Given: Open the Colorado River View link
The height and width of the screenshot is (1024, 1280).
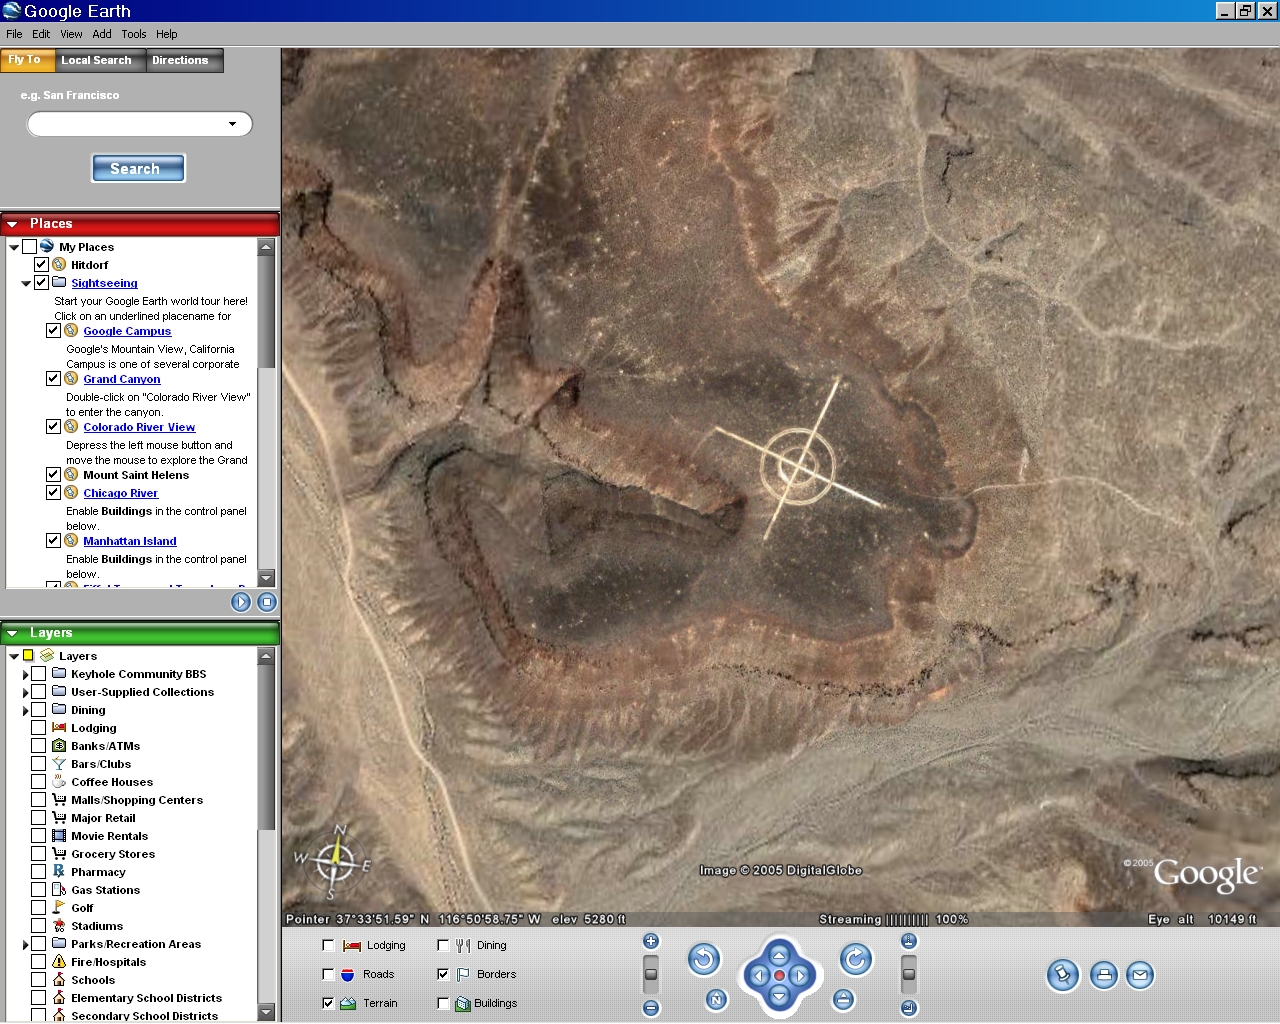Looking at the screenshot, I should tap(139, 427).
